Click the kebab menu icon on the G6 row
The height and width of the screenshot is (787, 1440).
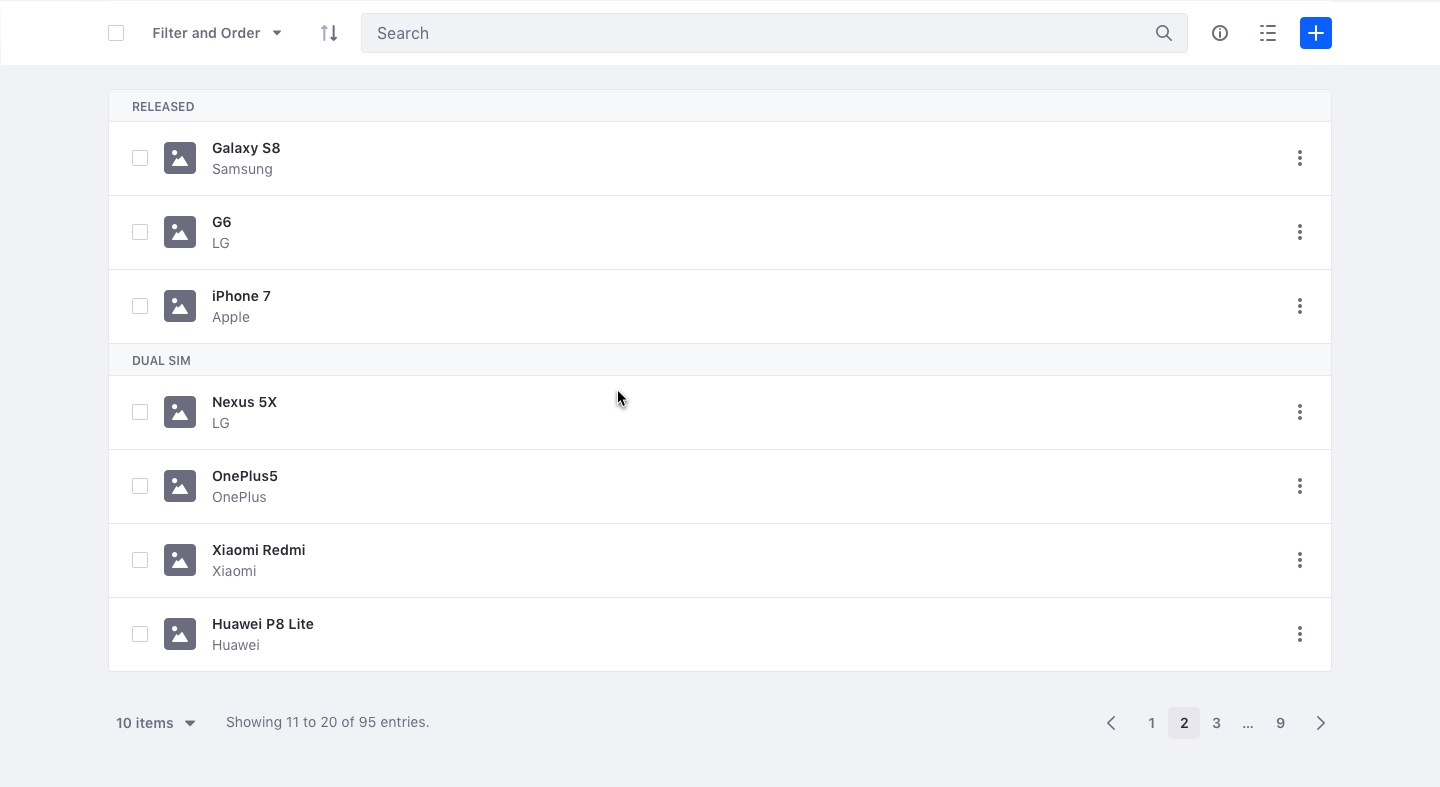point(1300,232)
